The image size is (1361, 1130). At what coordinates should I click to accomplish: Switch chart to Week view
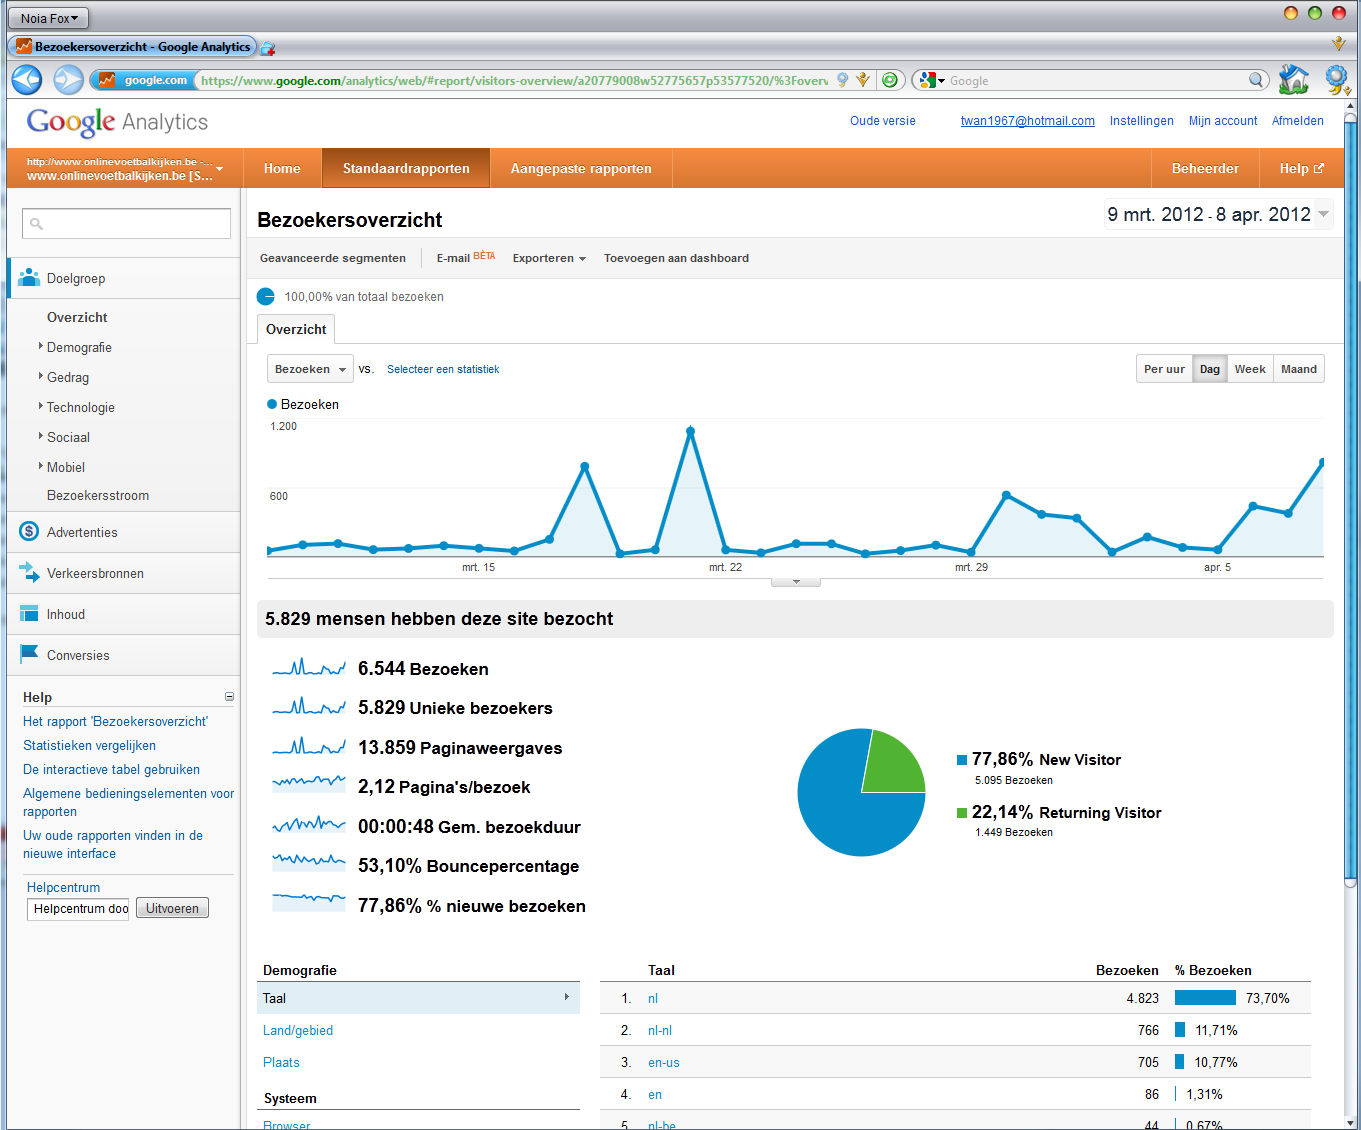[1250, 369]
